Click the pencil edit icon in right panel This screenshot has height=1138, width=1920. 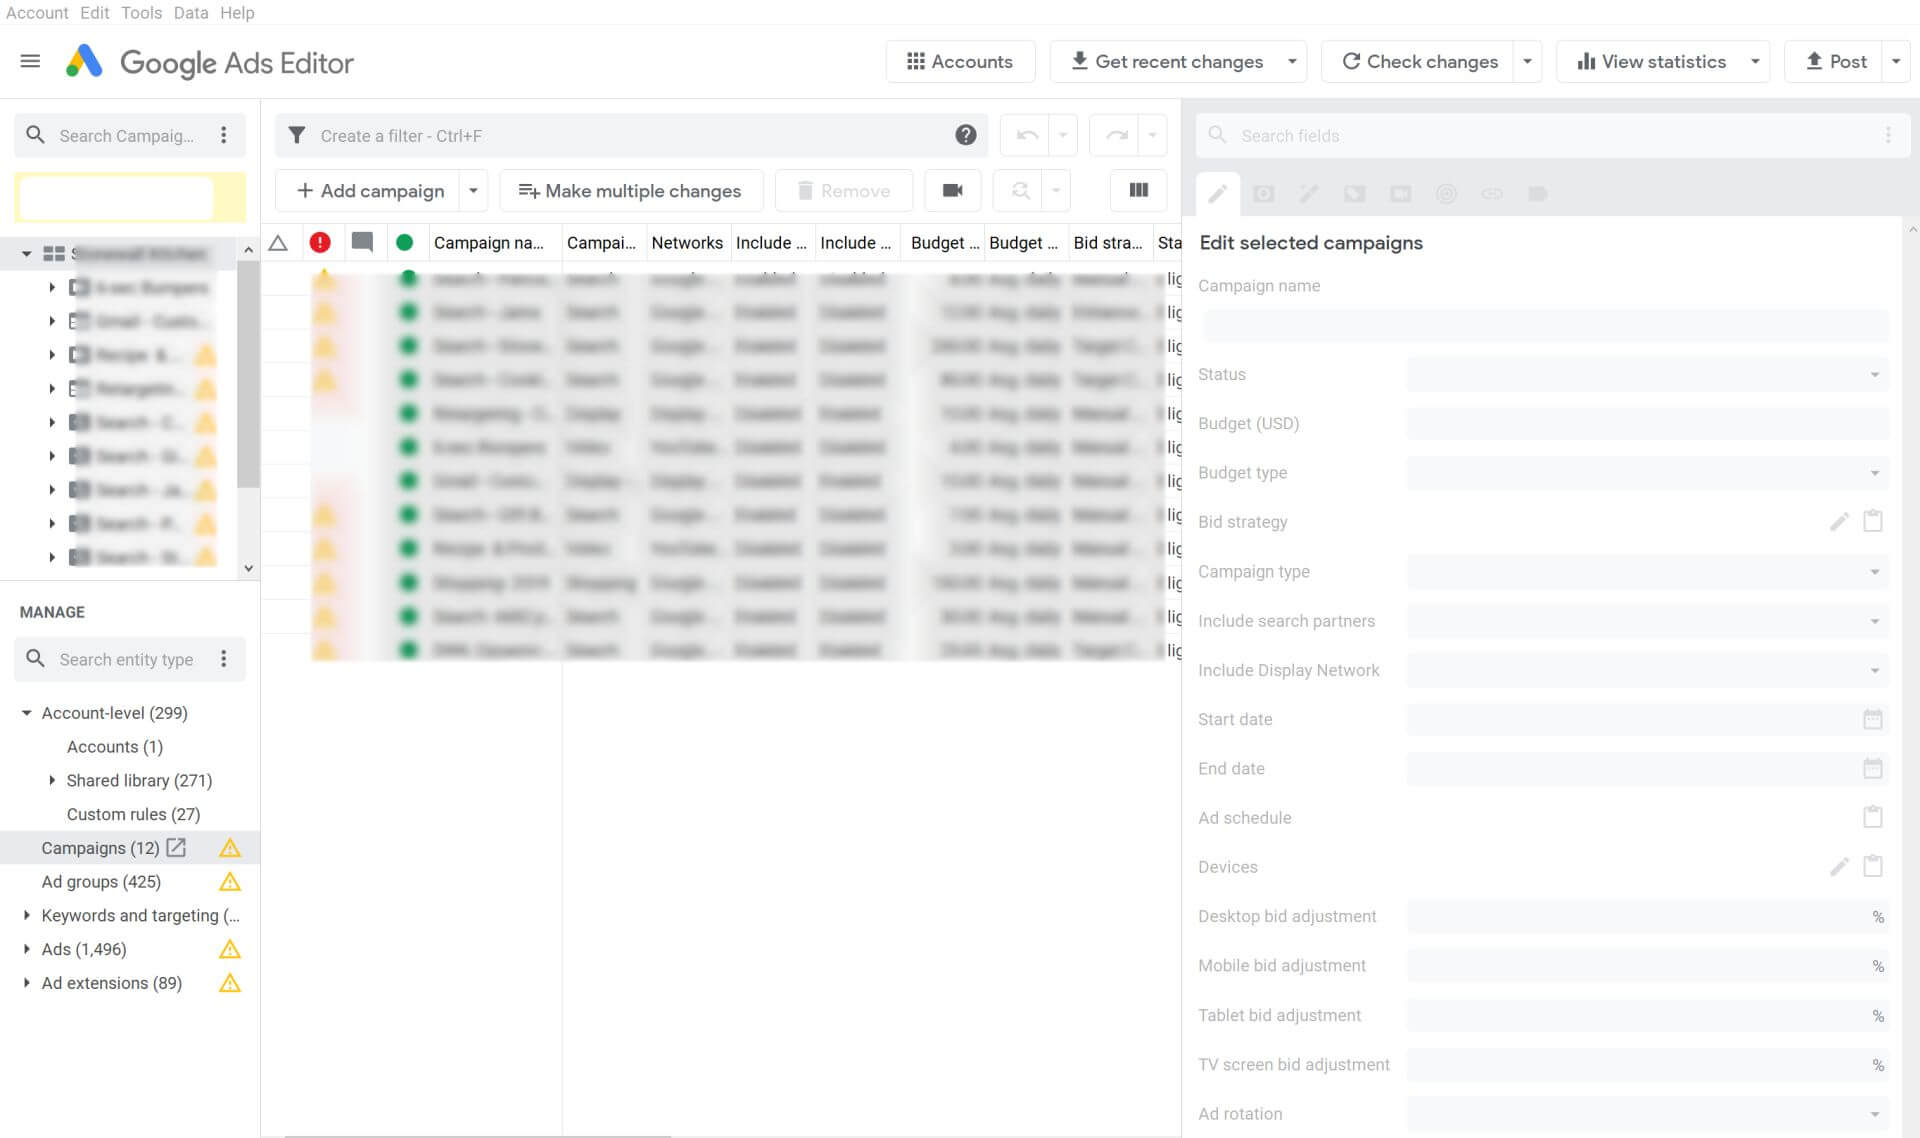click(1216, 192)
